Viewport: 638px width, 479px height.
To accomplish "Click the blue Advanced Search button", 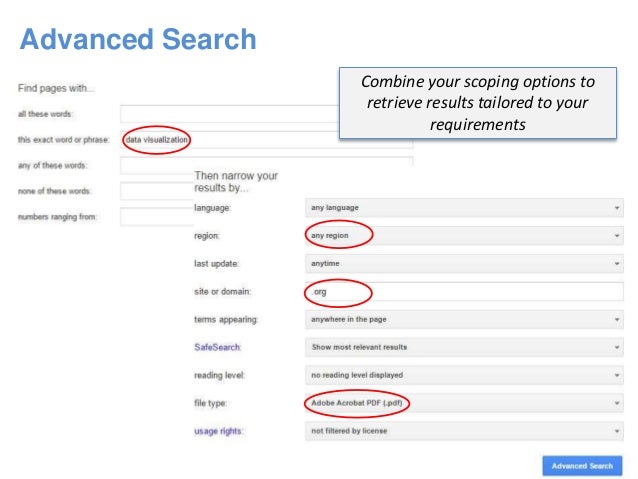I will point(581,466).
